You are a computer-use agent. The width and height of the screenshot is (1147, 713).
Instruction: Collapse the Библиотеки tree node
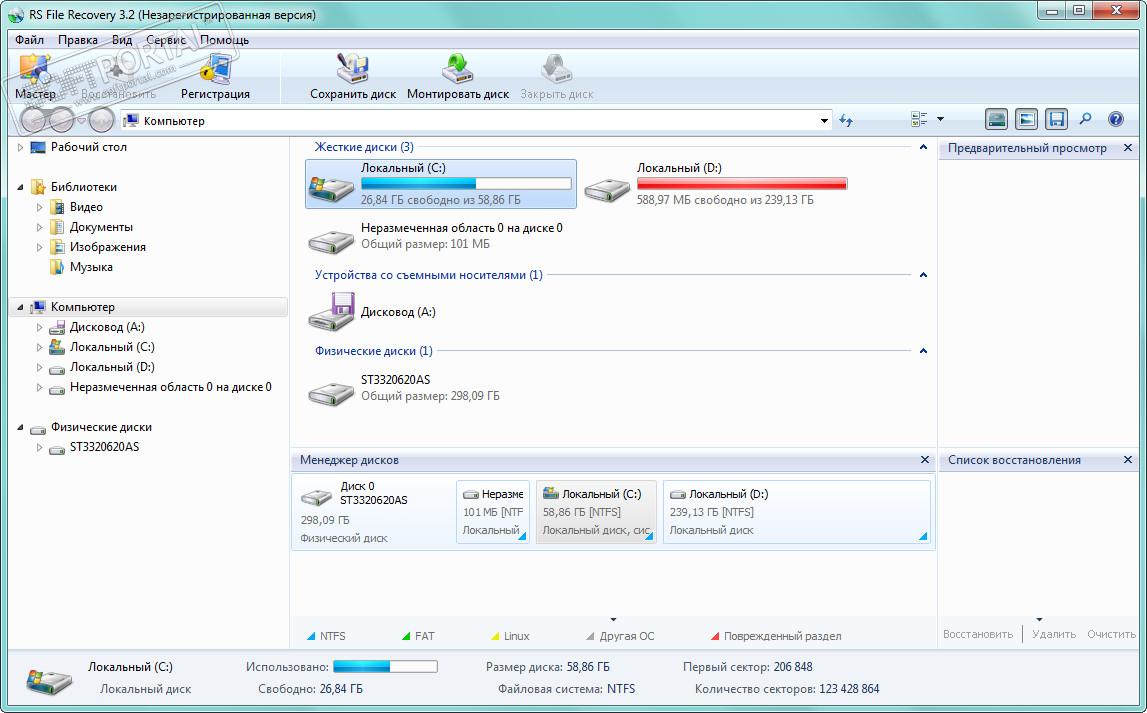click(x=20, y=187)
